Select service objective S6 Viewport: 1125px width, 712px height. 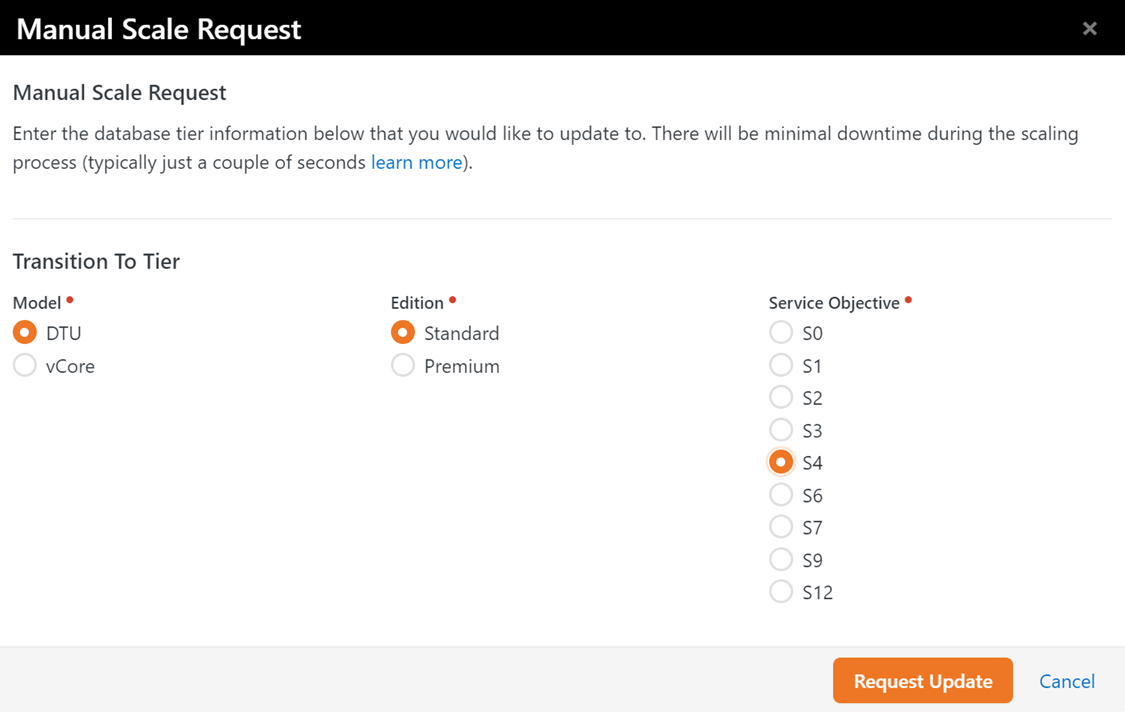click(x=781, y=495)
